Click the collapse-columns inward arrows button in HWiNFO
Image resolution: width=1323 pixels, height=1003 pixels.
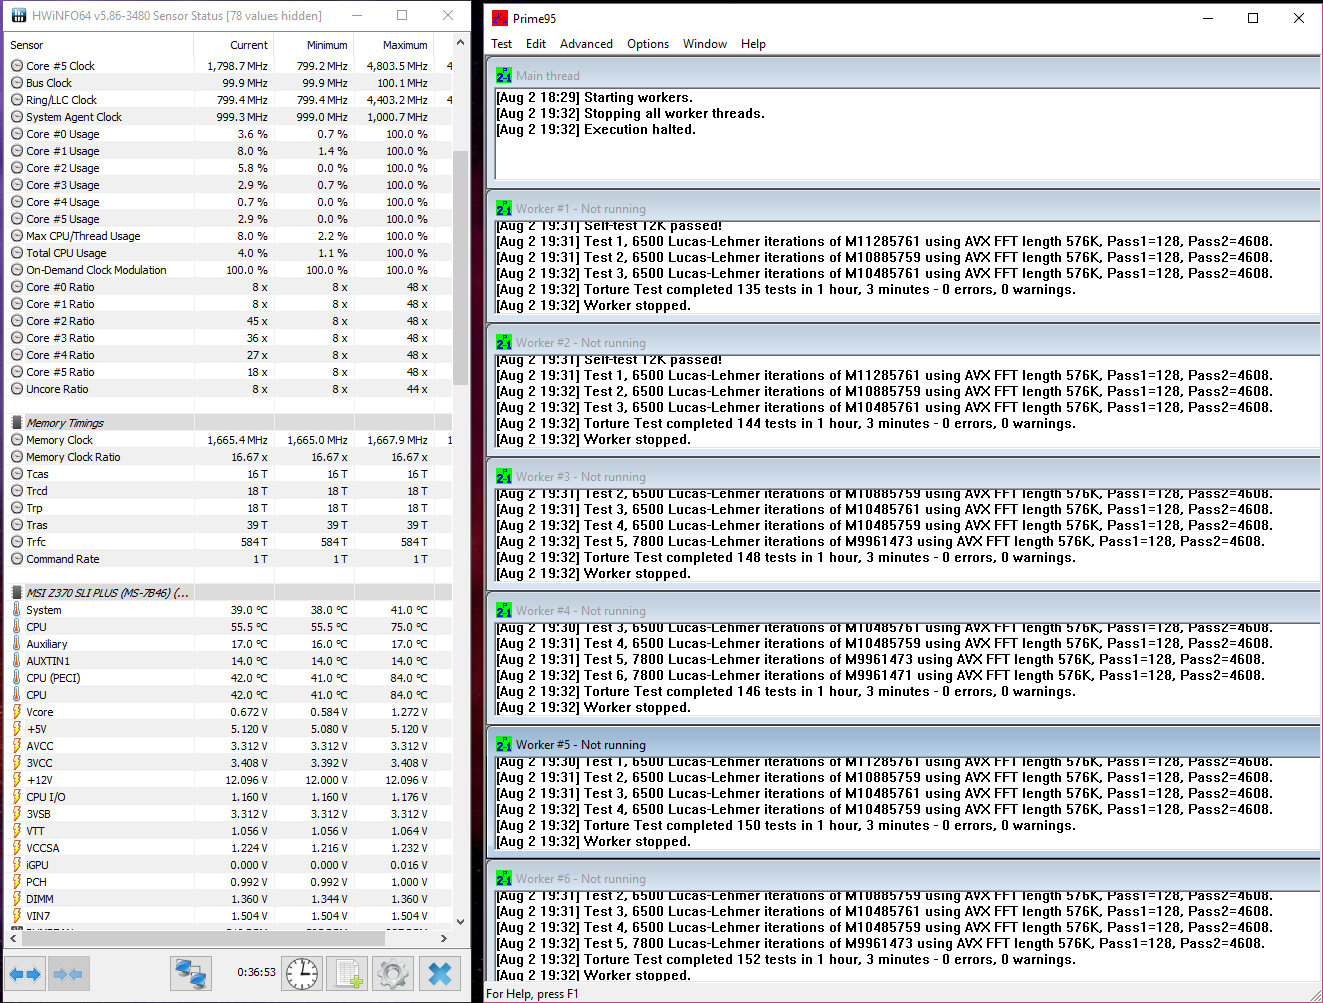point(68,973)
